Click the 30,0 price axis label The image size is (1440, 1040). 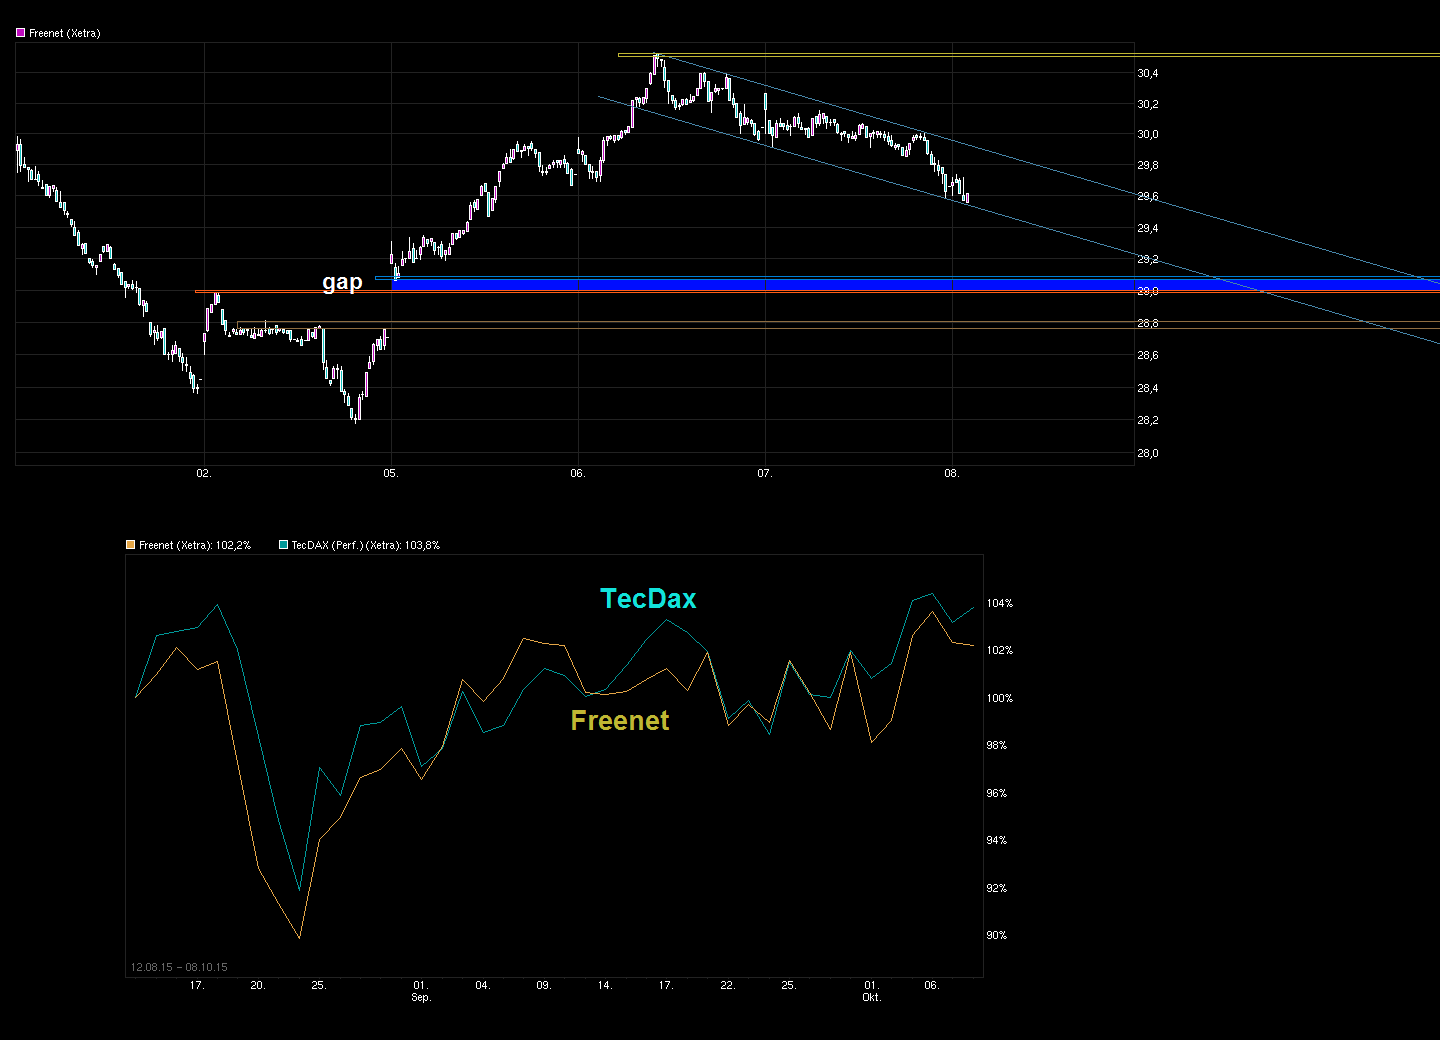(x=1148, y=134)
